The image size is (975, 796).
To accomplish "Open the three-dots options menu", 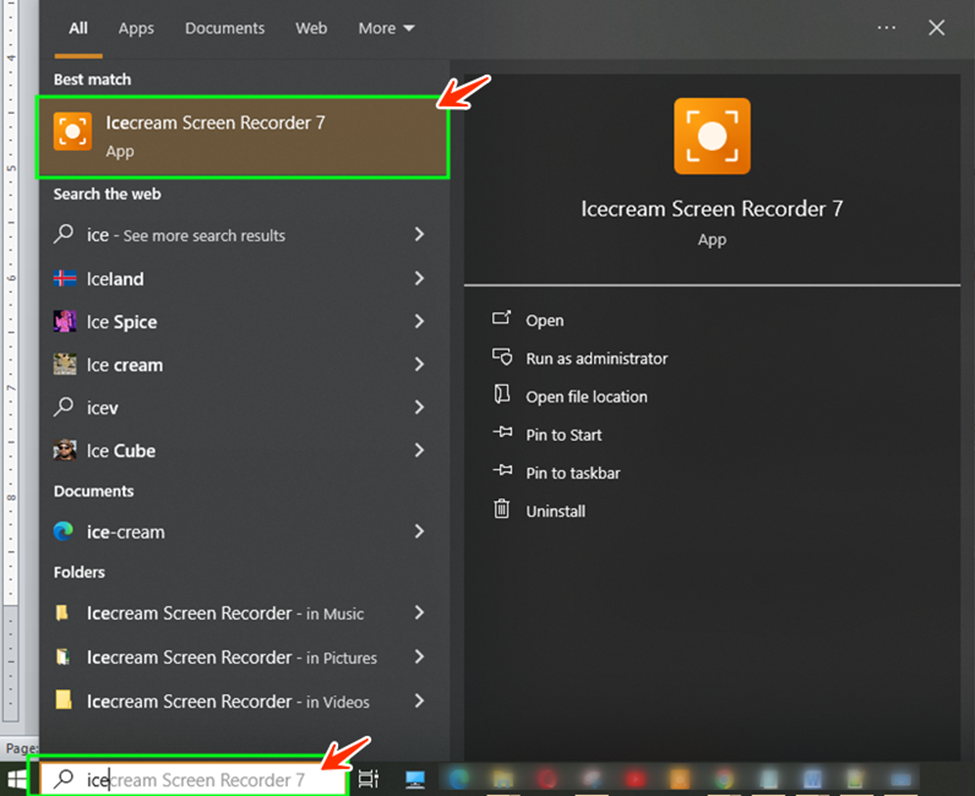I will point(886,28).
